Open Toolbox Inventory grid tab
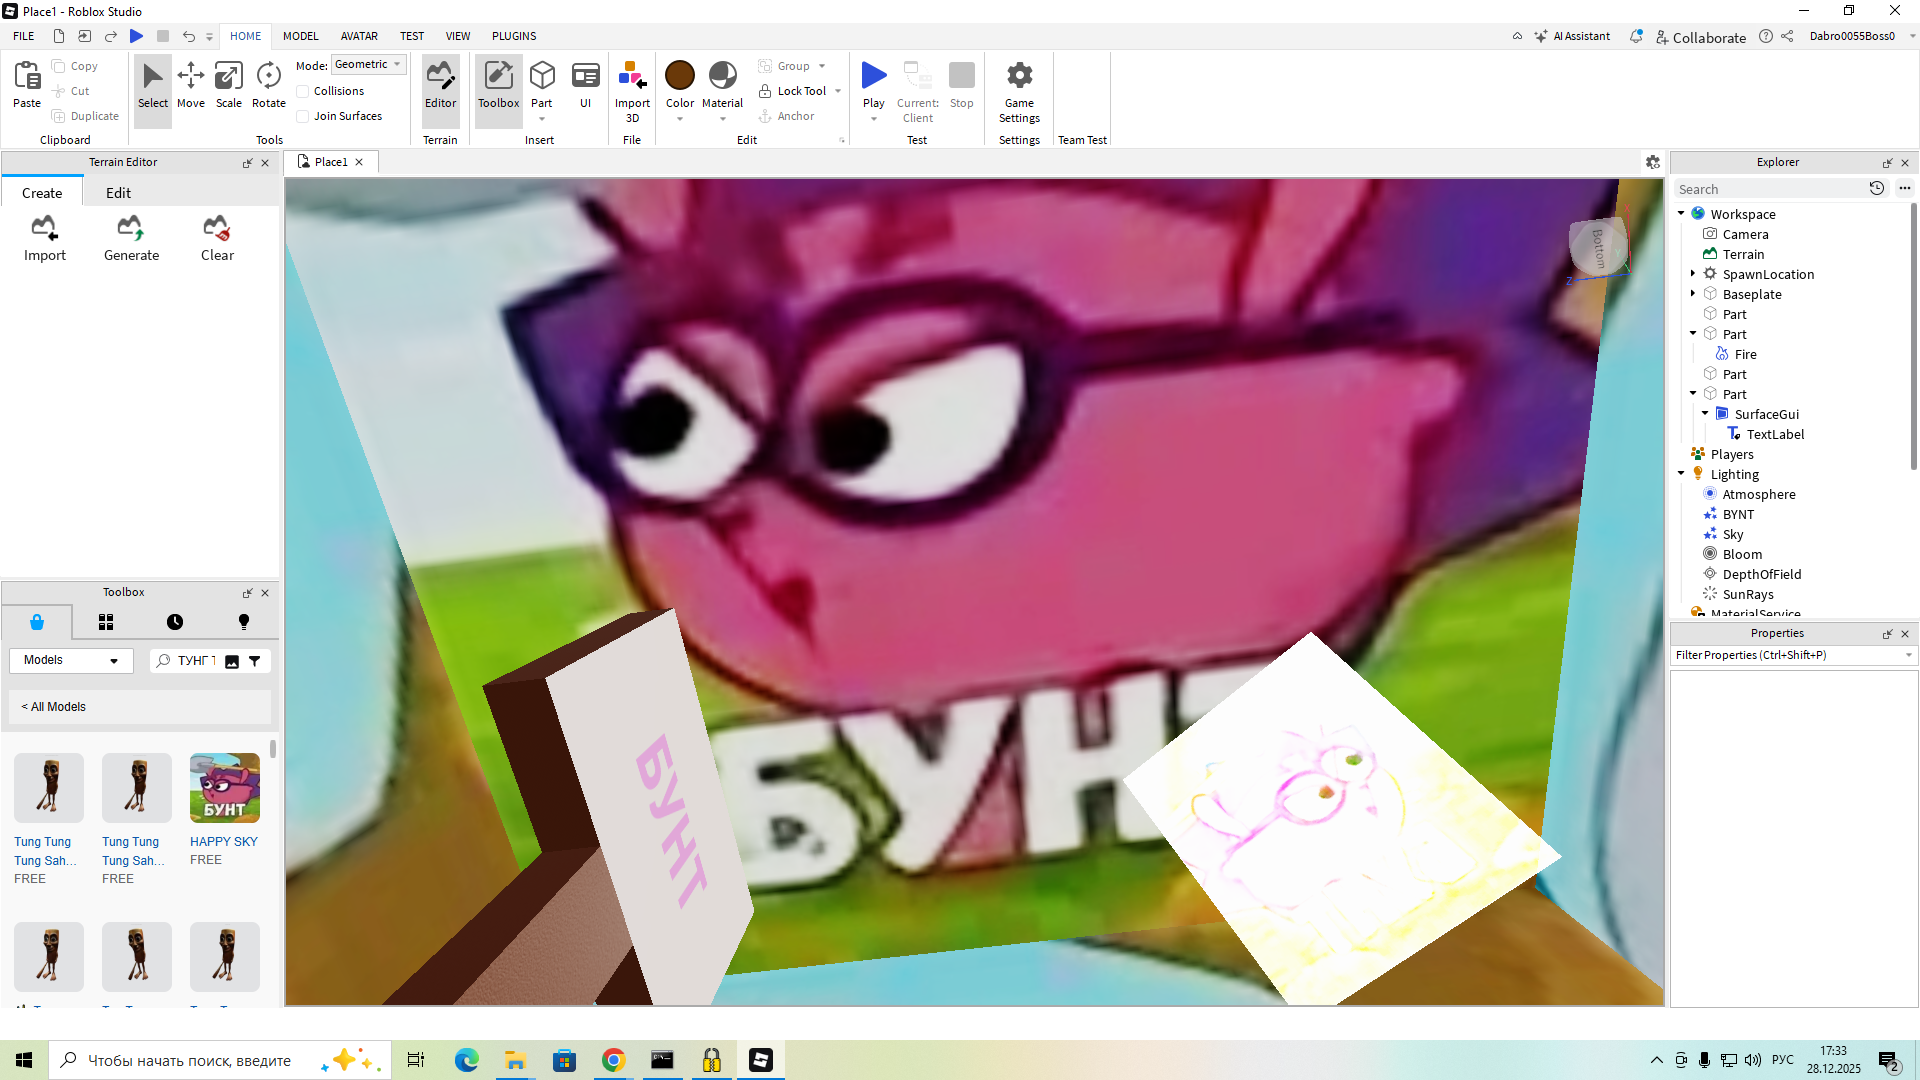The image size is (1920, 1080). coord(106,622)
